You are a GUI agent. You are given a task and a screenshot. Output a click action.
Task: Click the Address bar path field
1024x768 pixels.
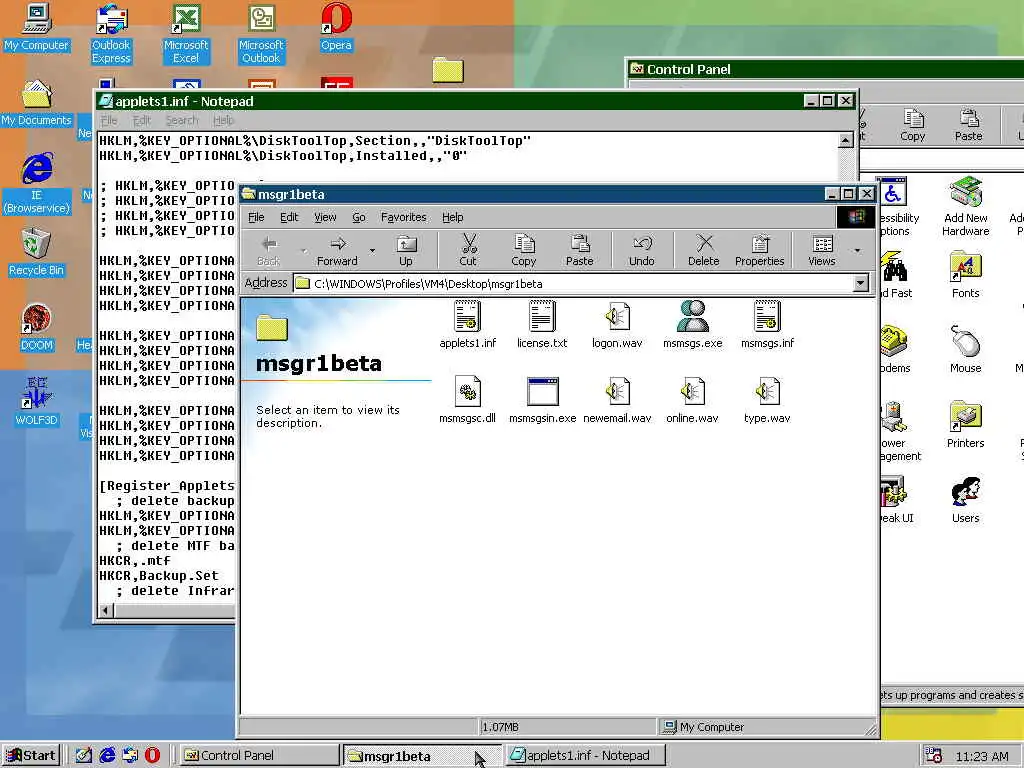click(x=573, y=283)
